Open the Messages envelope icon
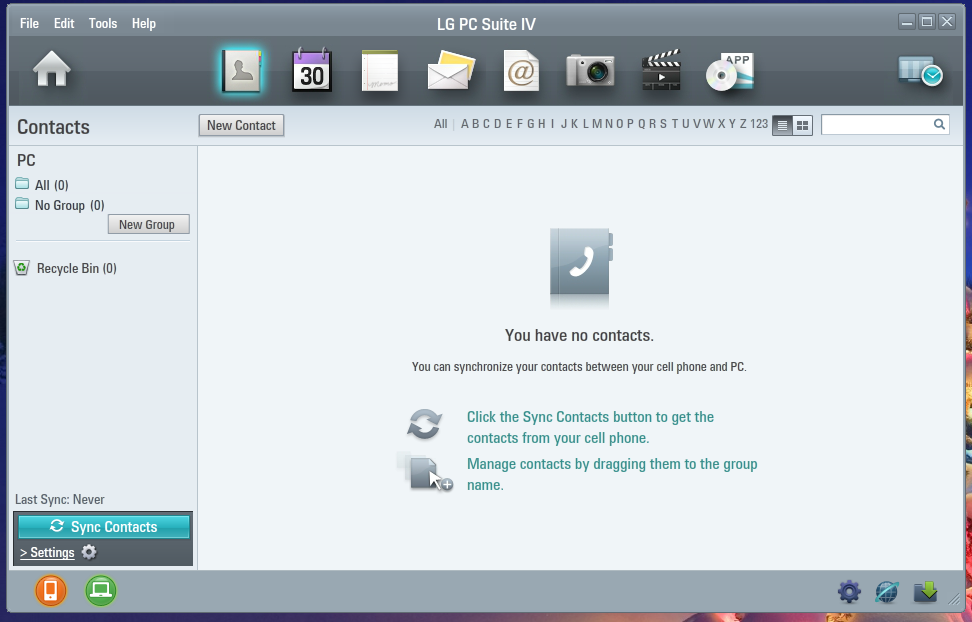The width and height of the screenshot is (972, 622). tap(451, 71)
